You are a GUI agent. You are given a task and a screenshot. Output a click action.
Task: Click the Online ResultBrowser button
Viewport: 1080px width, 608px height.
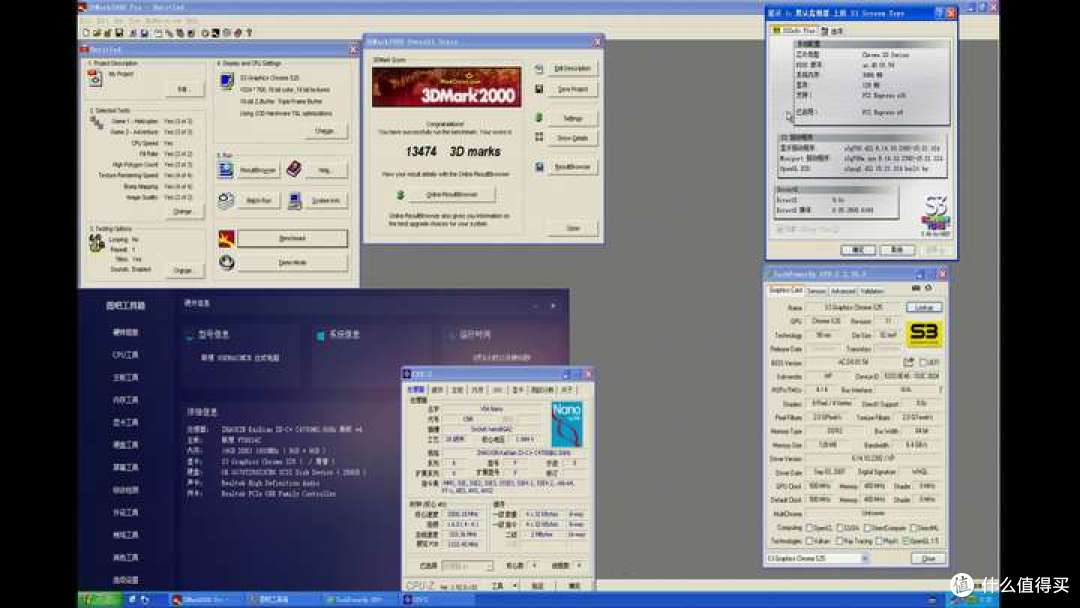click(x=451, y=195)
